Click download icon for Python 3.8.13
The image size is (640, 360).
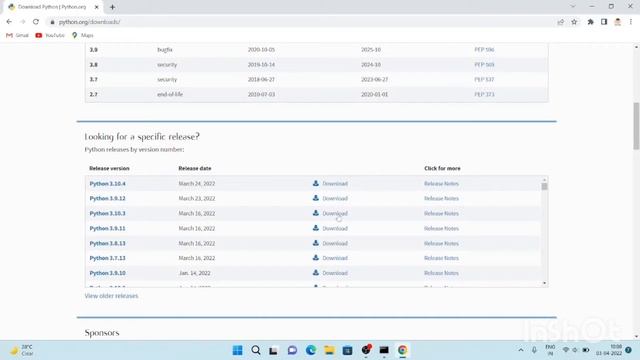316,243
